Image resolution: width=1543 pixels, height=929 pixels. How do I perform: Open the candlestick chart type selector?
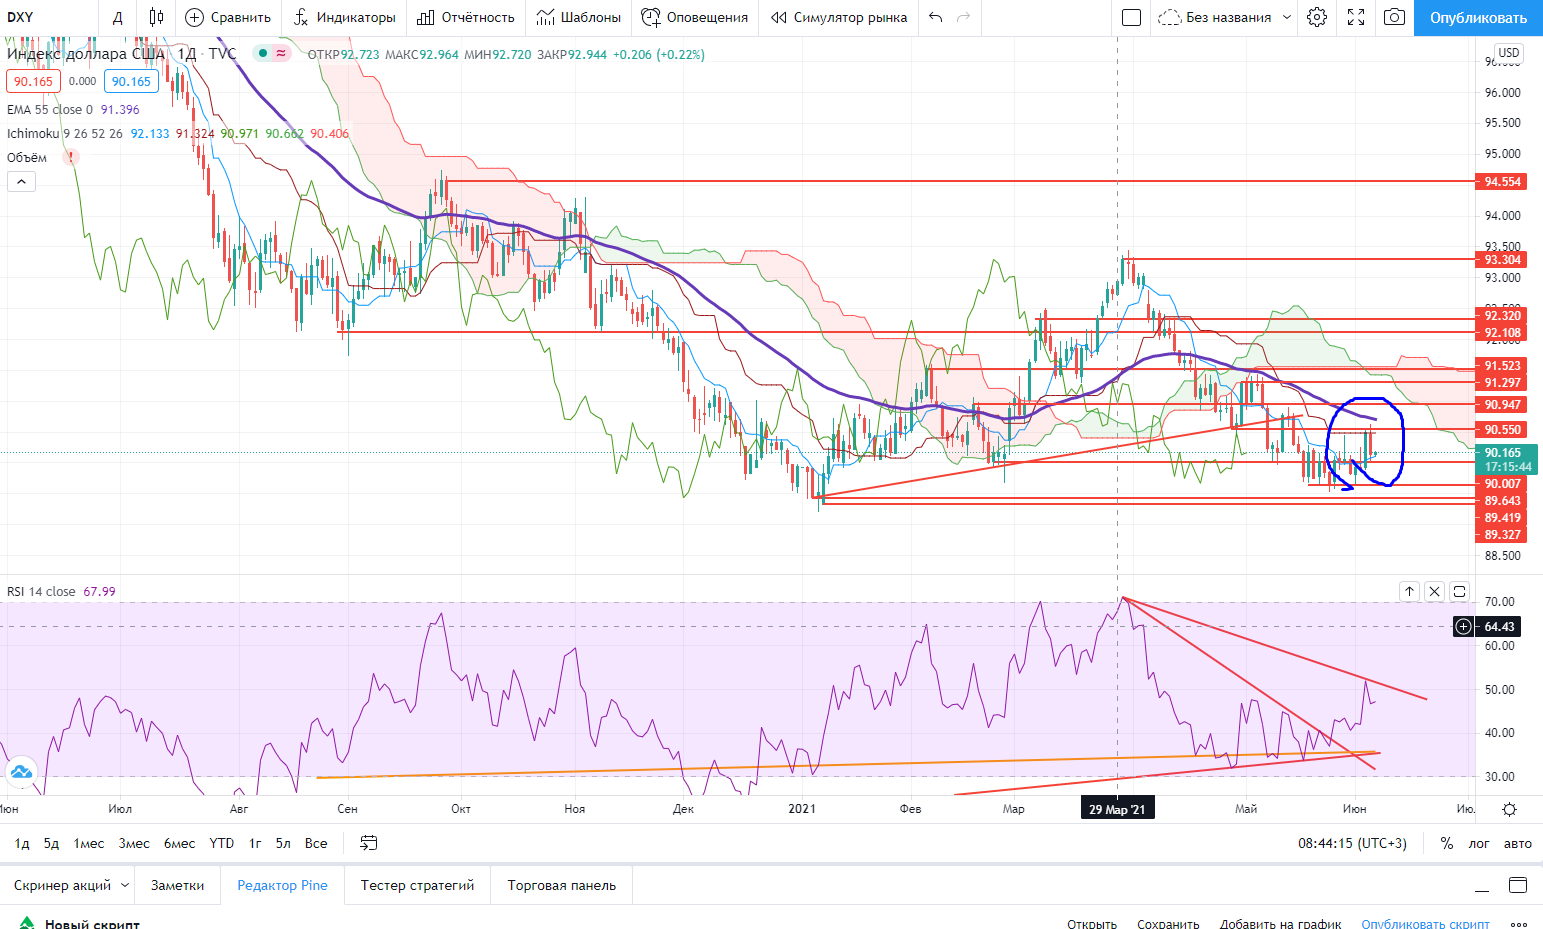(156, 17)
